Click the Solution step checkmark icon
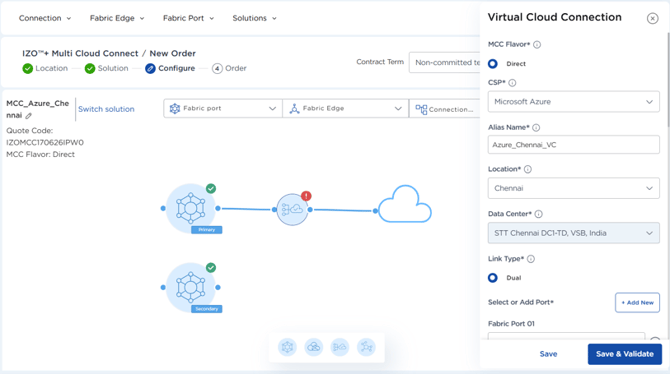This screenshot has height=374, width=670. click(x=90, y=68)
